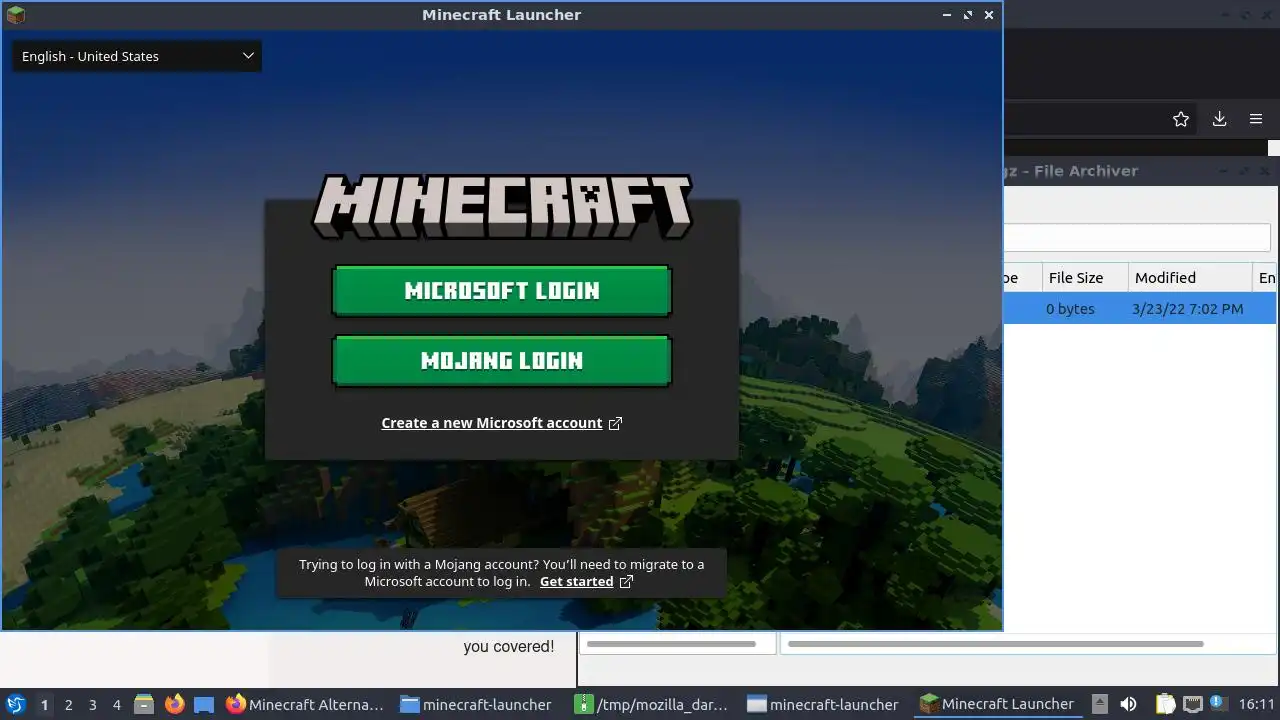The height and width of the screenshot is (720, 1280).
Task: Click the Minecraft Launcher title bar block icon
Action: click(15, 15)
